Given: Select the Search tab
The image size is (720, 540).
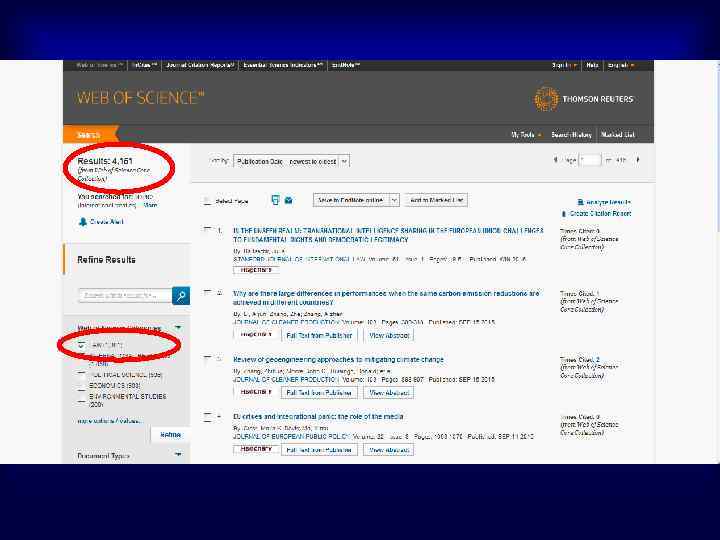Looking at the screenshot, I should (x=89, y=135).
